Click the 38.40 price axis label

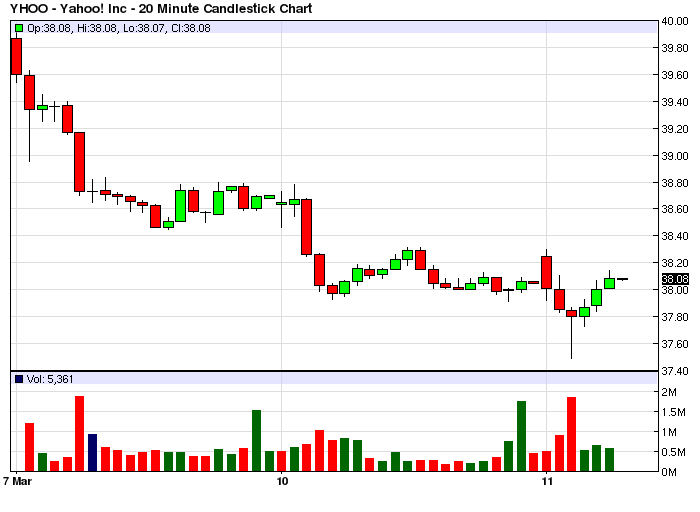(675, 236)
